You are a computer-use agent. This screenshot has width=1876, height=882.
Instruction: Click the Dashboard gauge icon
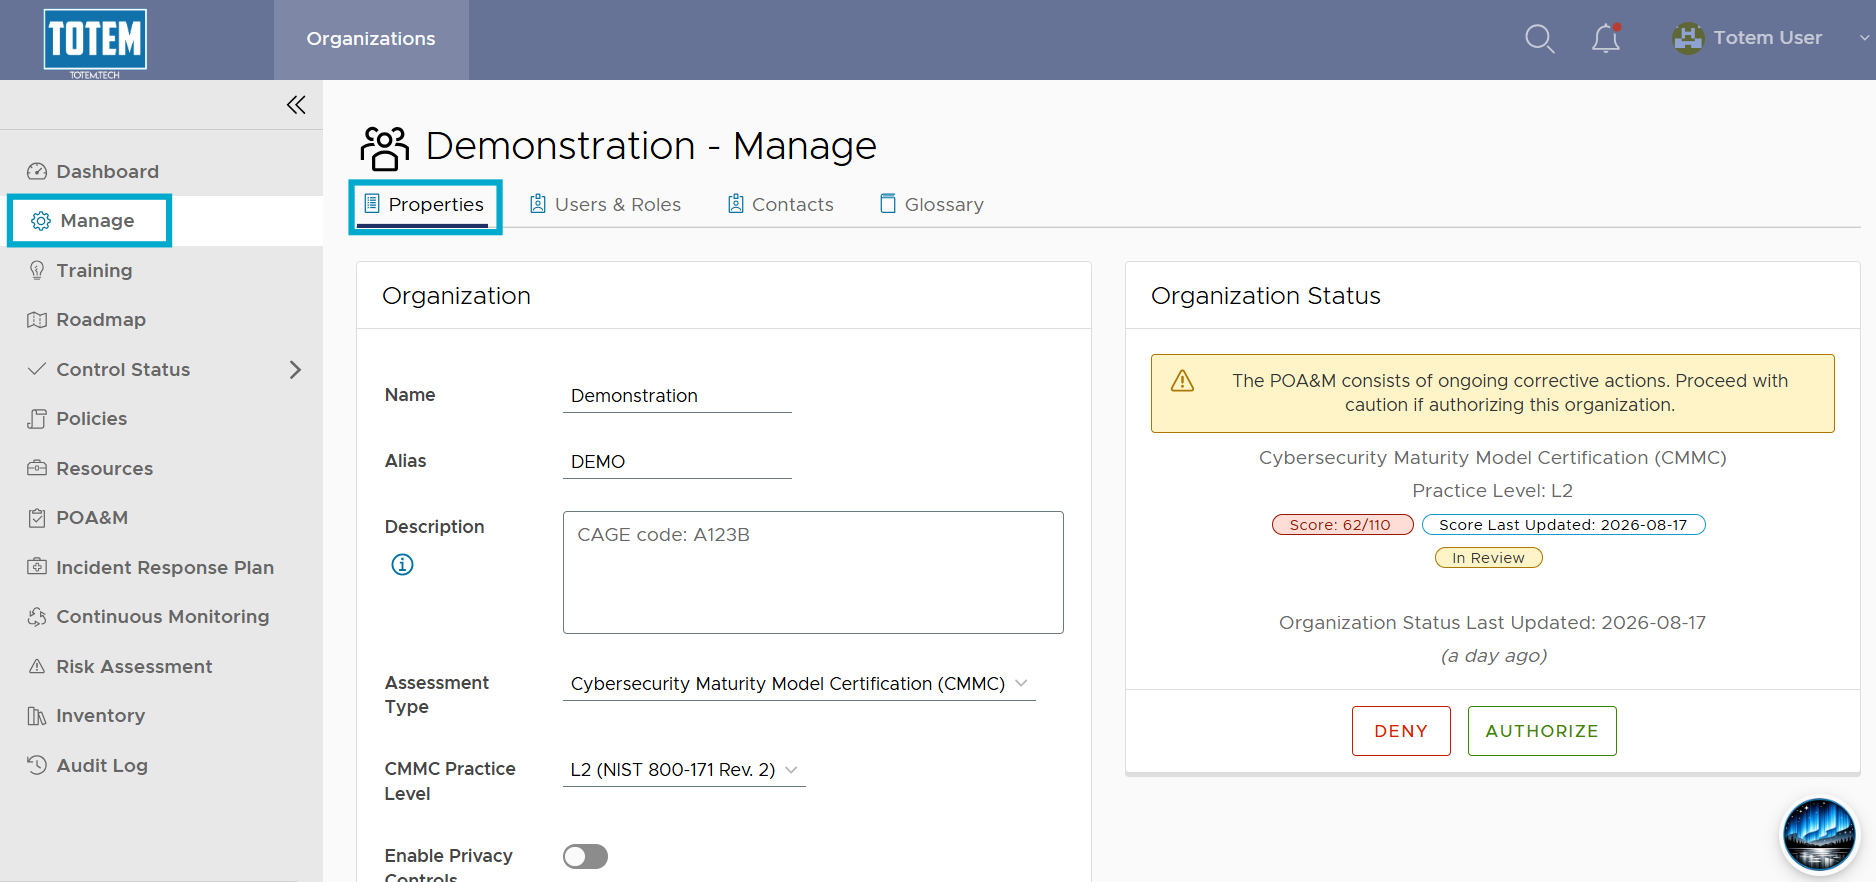pyautogui.click(x=37, y=171)
